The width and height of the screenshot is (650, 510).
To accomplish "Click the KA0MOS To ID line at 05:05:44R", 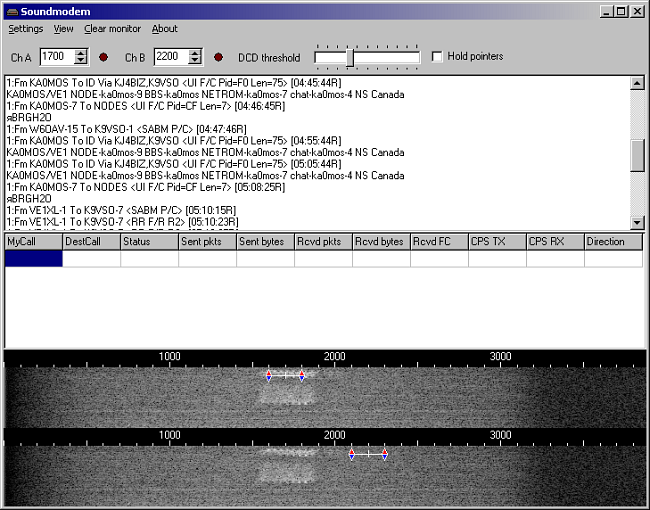I will [174, 164].
